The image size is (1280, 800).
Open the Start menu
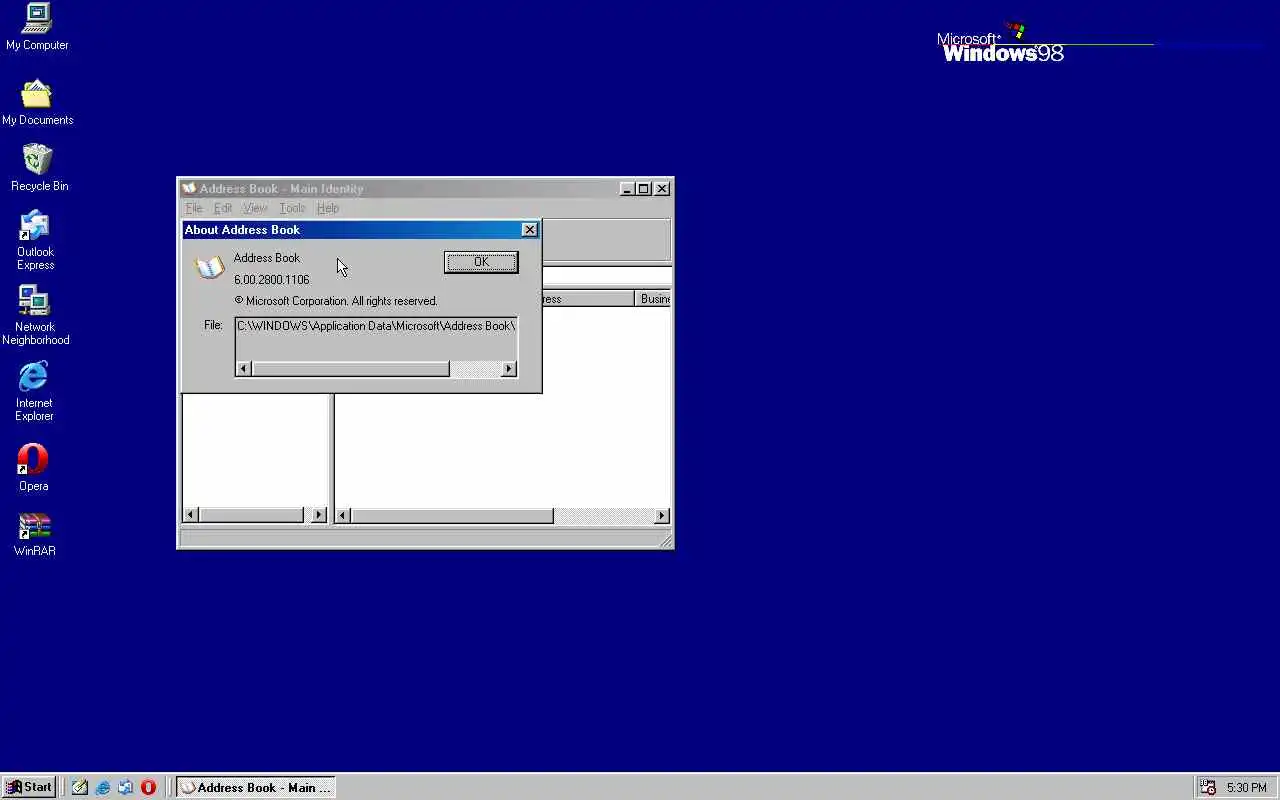tap(29, 787)
